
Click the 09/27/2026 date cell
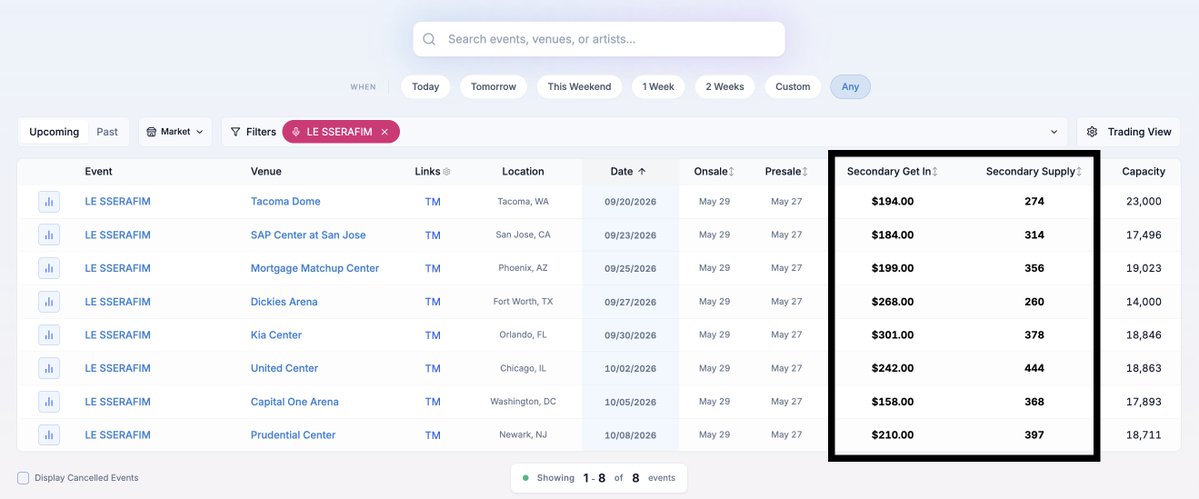tap(630, 302)
